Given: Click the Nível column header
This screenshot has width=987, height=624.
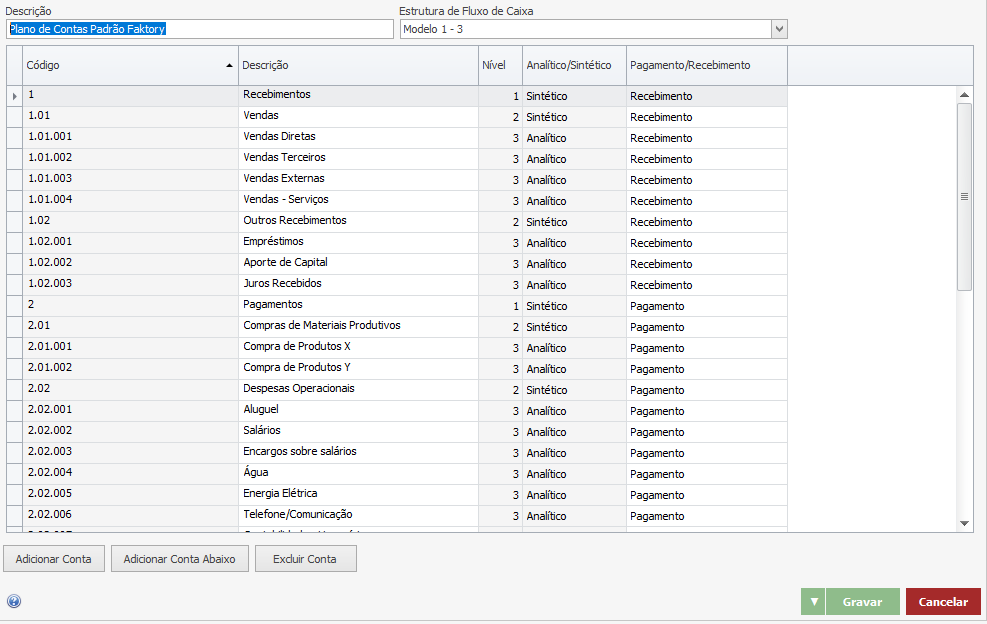Looking at the screenshot, I should [499, 65].
